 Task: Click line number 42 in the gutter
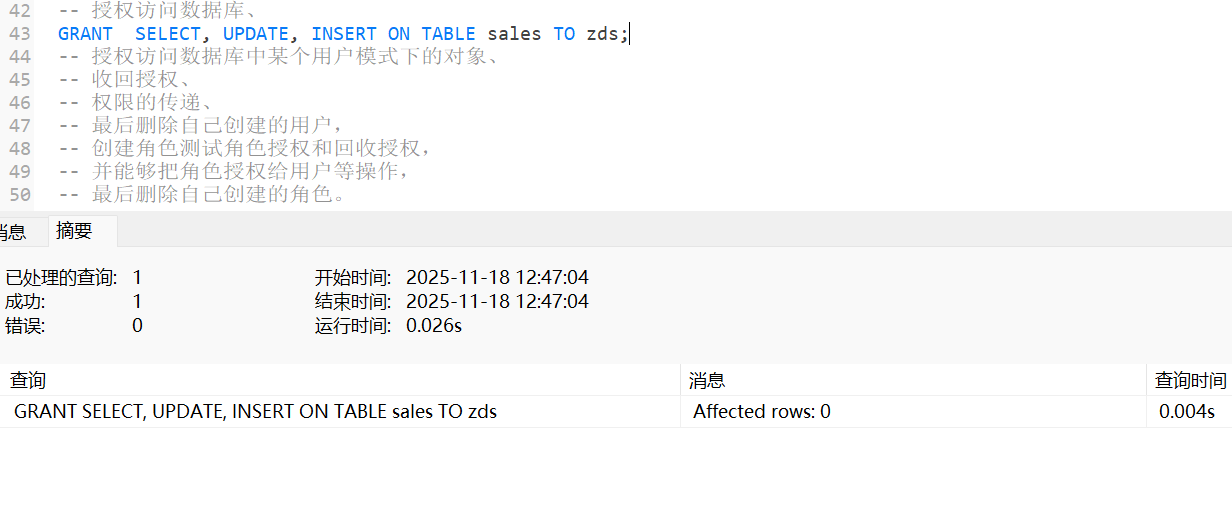pos(19,12)
